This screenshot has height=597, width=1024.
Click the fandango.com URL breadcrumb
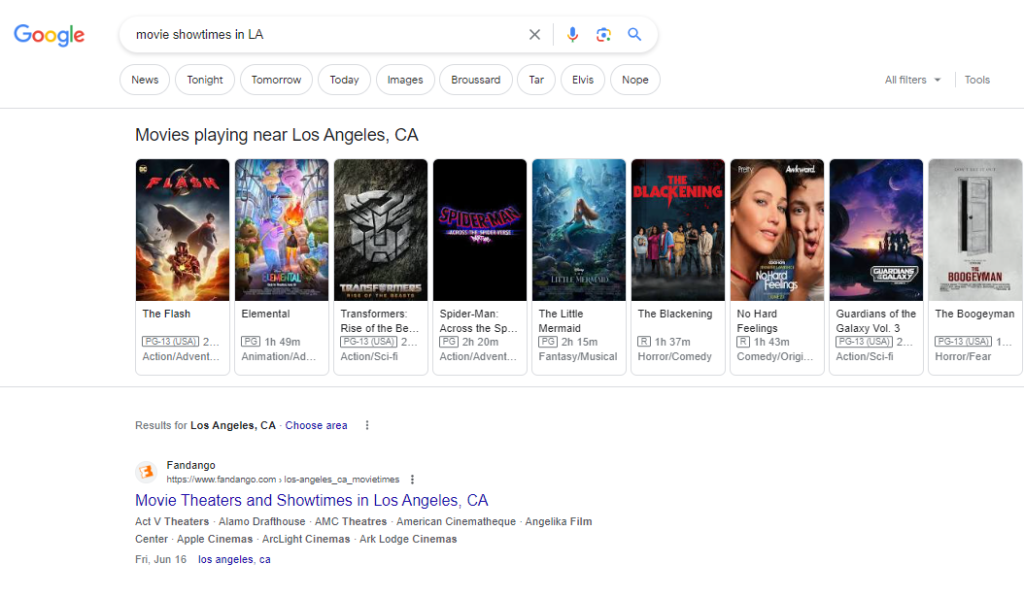point(283,479)
